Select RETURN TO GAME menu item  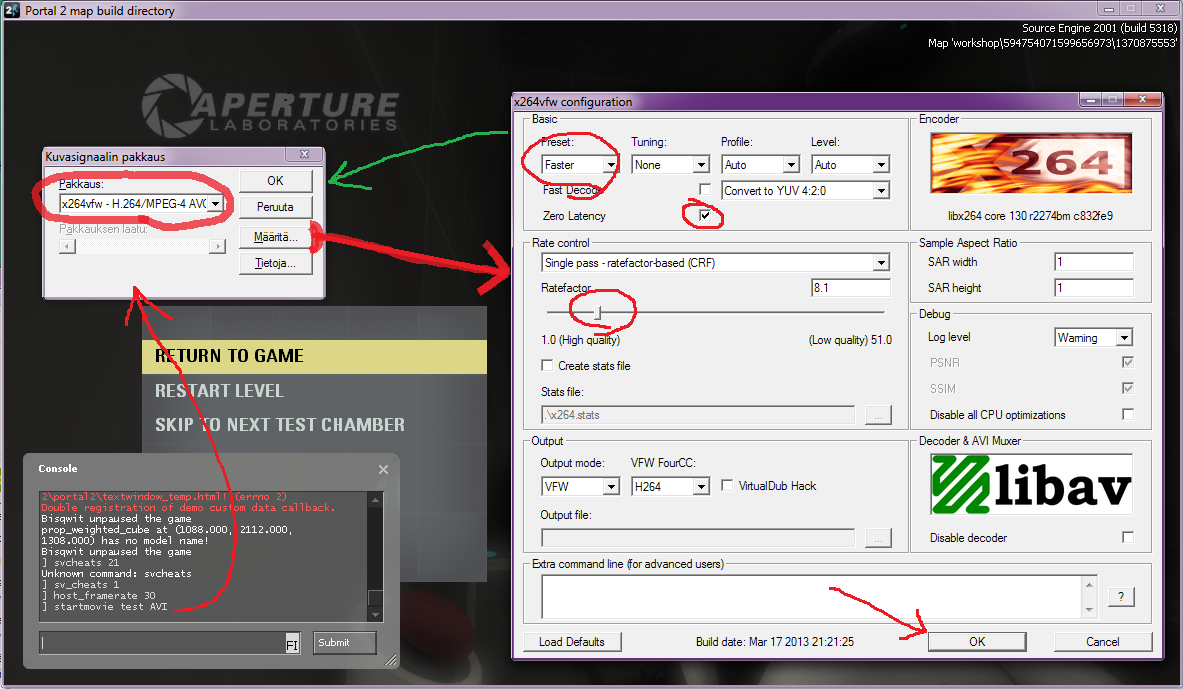pyautogui.click(x=315, y=356)
